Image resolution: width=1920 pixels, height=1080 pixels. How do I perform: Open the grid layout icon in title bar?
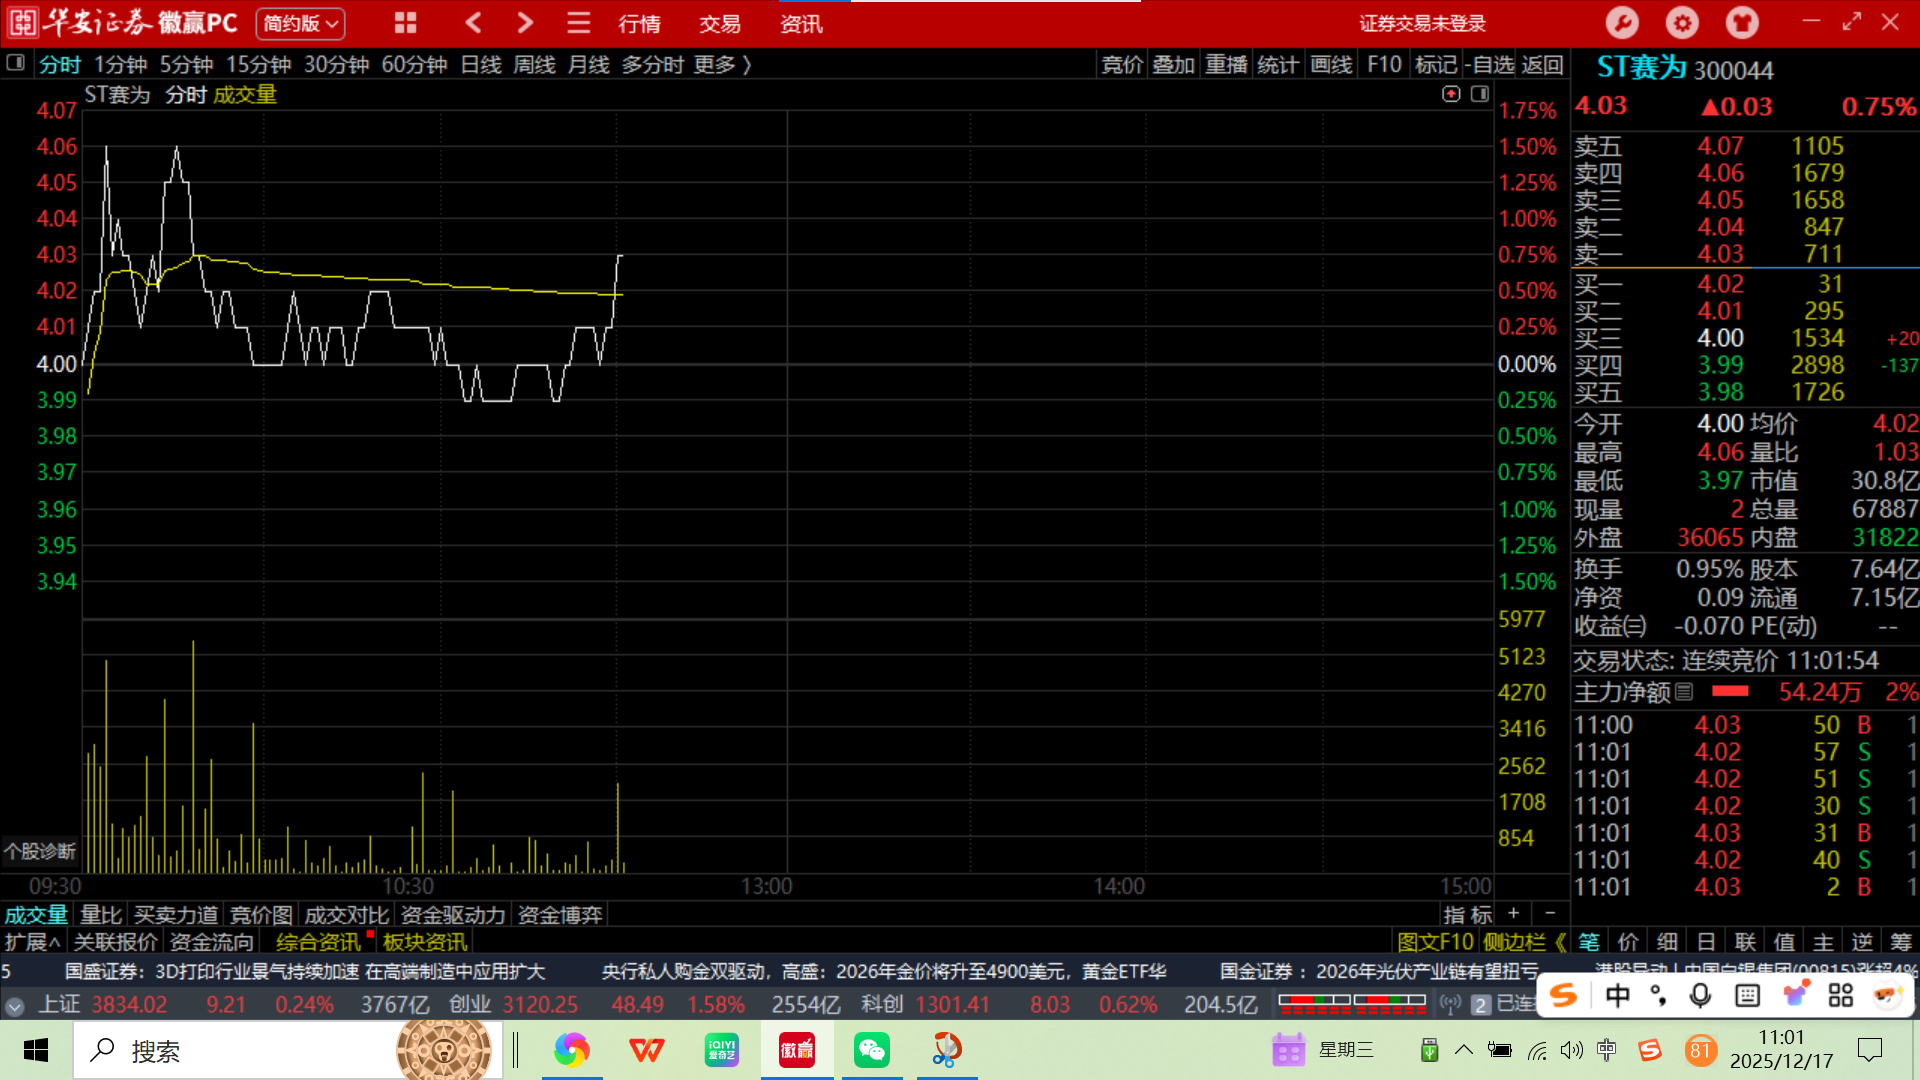pyautogui.click(x=405, y=23)
